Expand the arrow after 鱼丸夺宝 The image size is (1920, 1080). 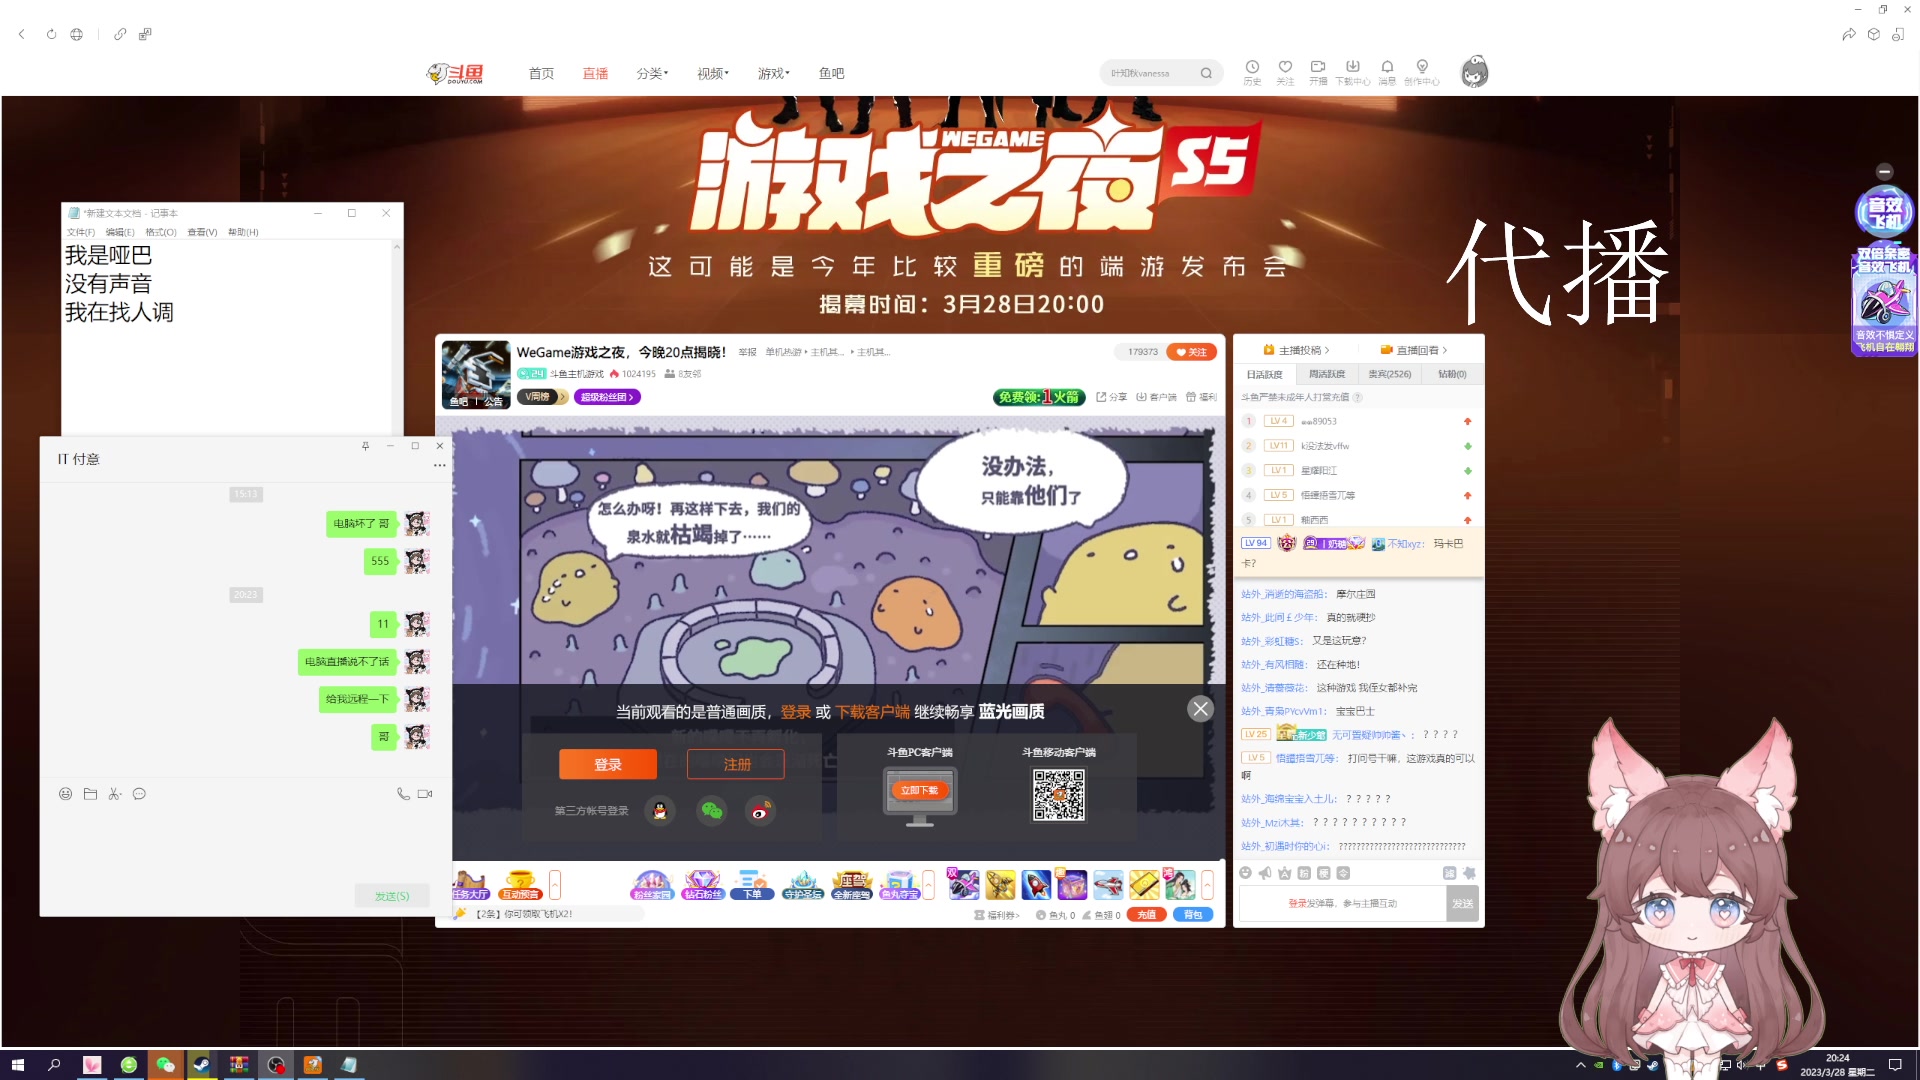[x=929, y=885]
